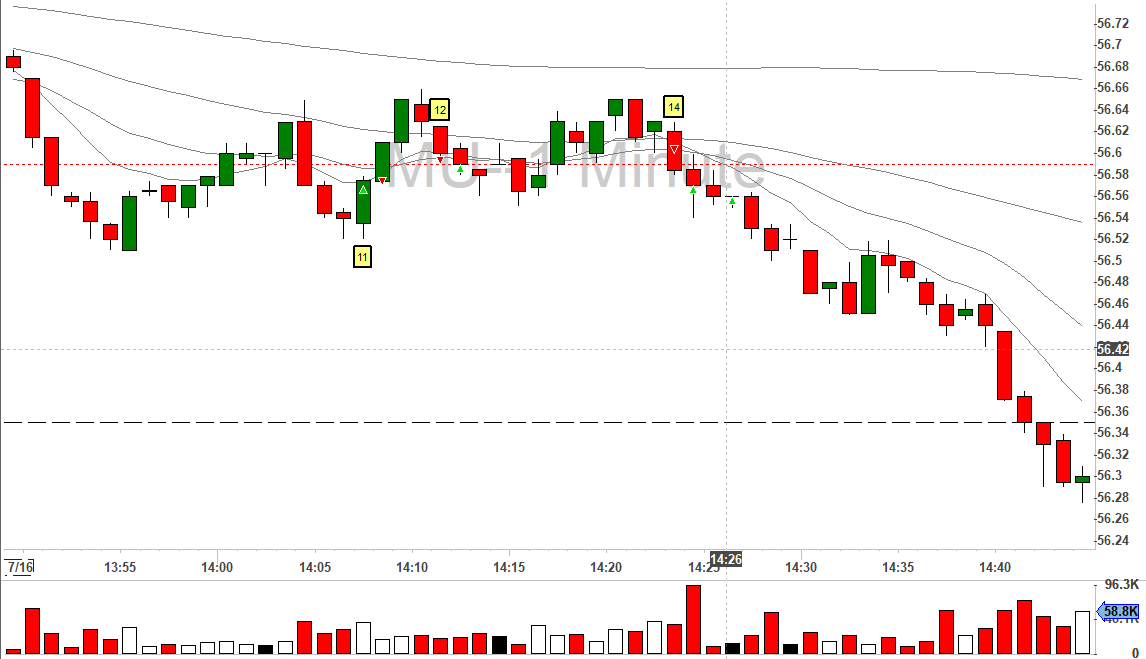This screenshot has width=1146, height=659.
Task: Click the tall green candle near 14:33
Action: [x=868, y=284]
